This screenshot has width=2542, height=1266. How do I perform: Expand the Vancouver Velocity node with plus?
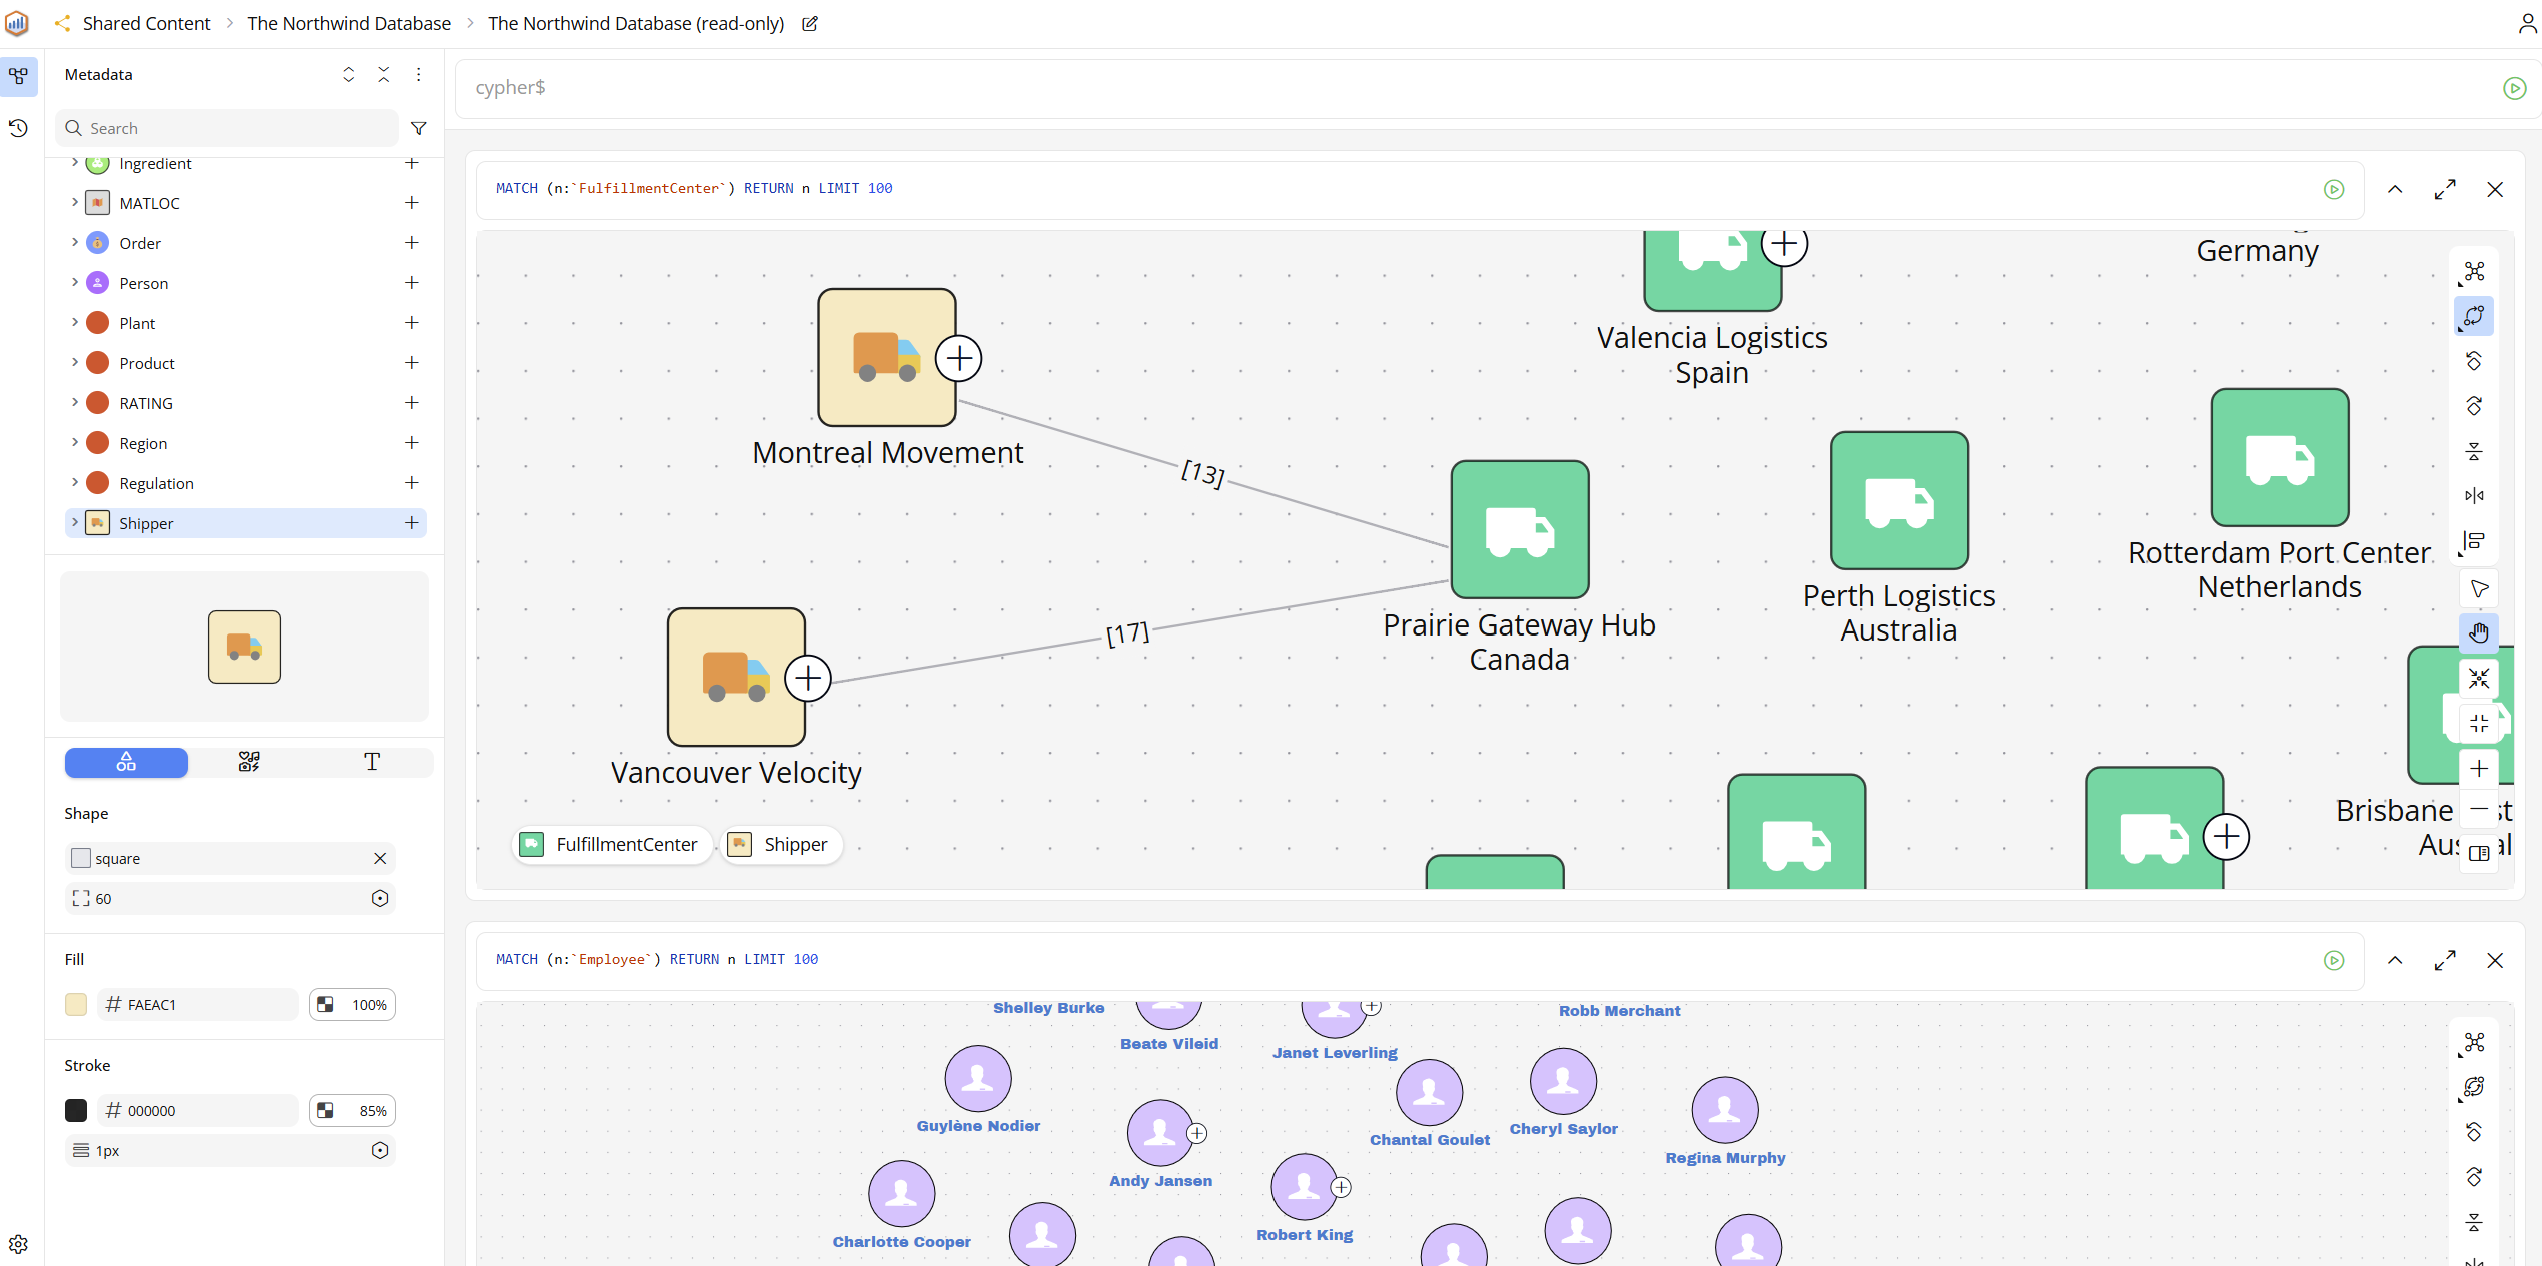click(808, 679)
